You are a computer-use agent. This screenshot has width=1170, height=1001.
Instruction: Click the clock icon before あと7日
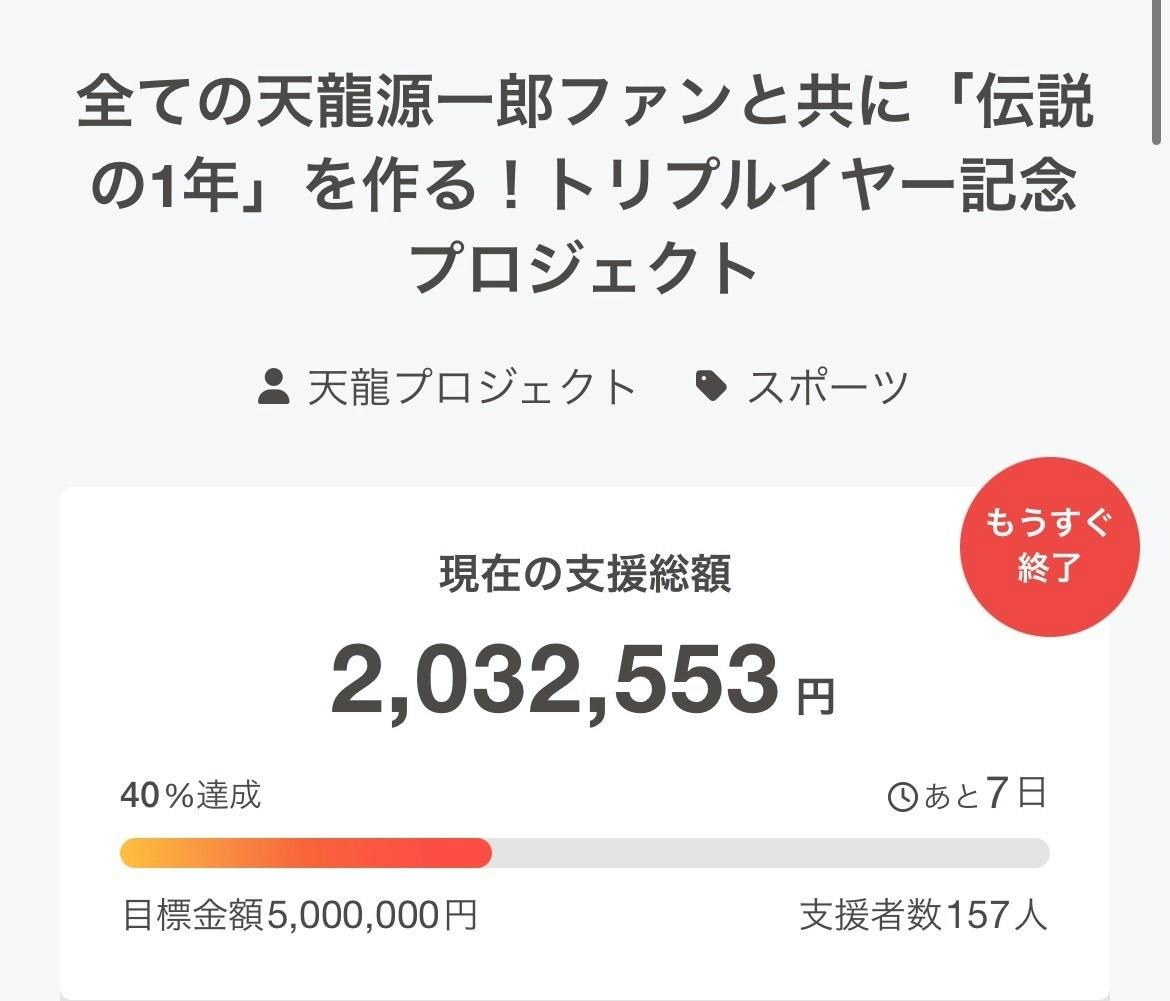[x=902, y=797]
